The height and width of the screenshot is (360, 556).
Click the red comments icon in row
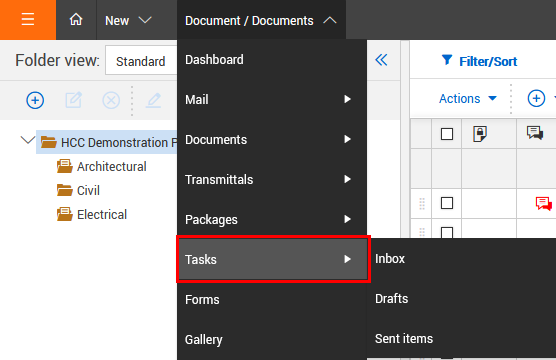click(x=543, y=204)
